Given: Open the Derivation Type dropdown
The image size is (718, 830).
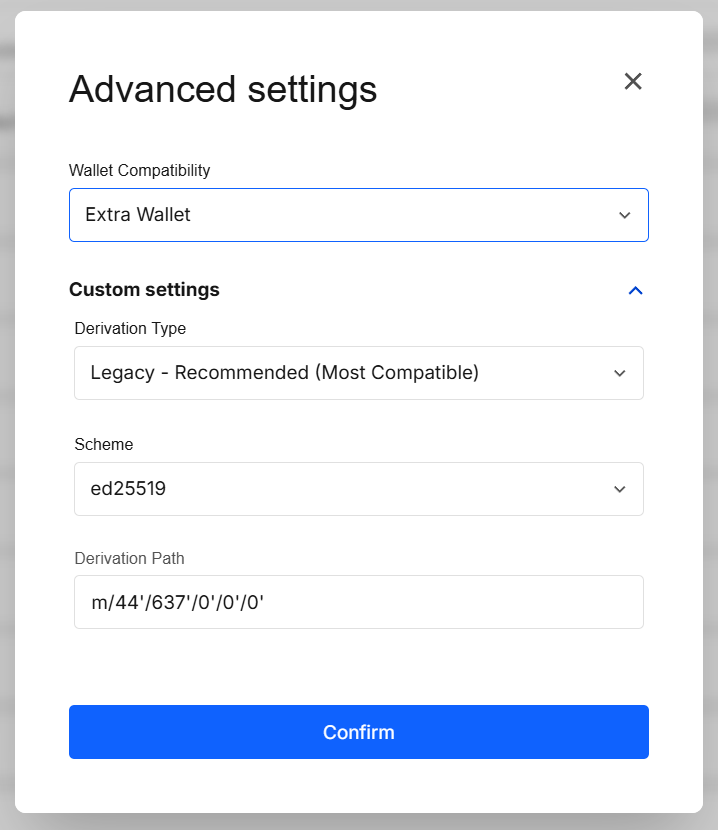Looking at the screenshot, I should pos(359,372).
